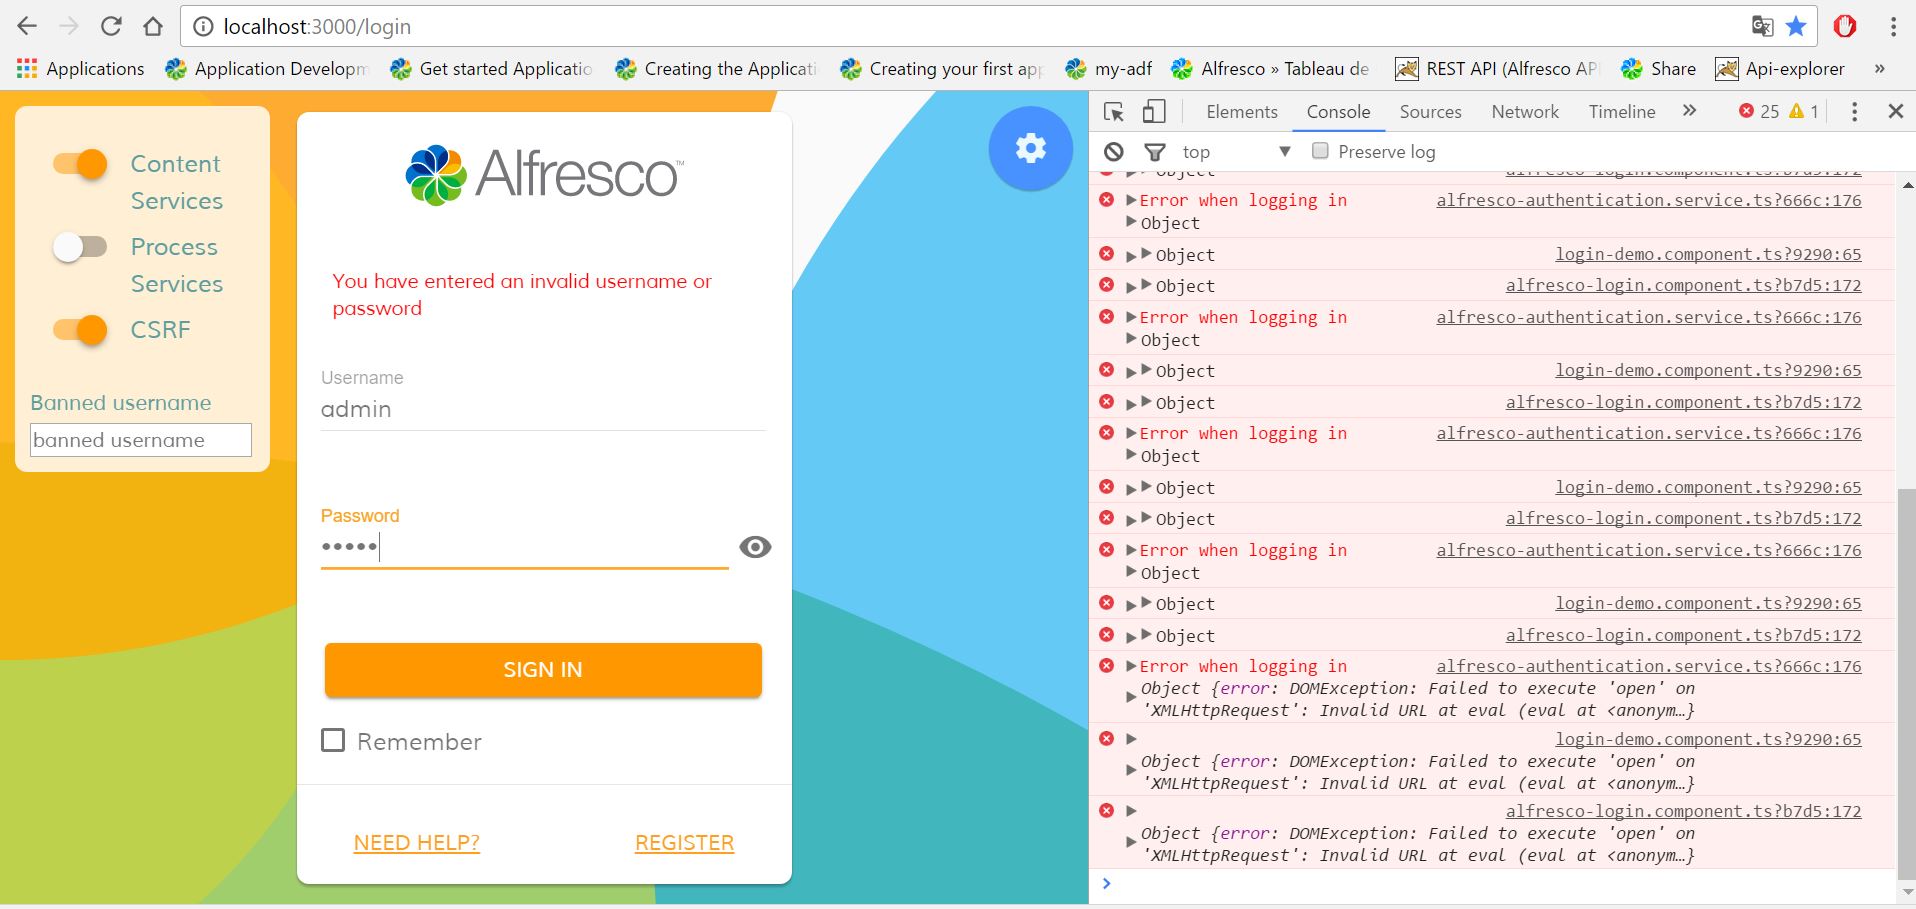The height and width of the screenshot is (909, 1916).
Task: Open the my-adf bookmark
Action: (1109, 68)
